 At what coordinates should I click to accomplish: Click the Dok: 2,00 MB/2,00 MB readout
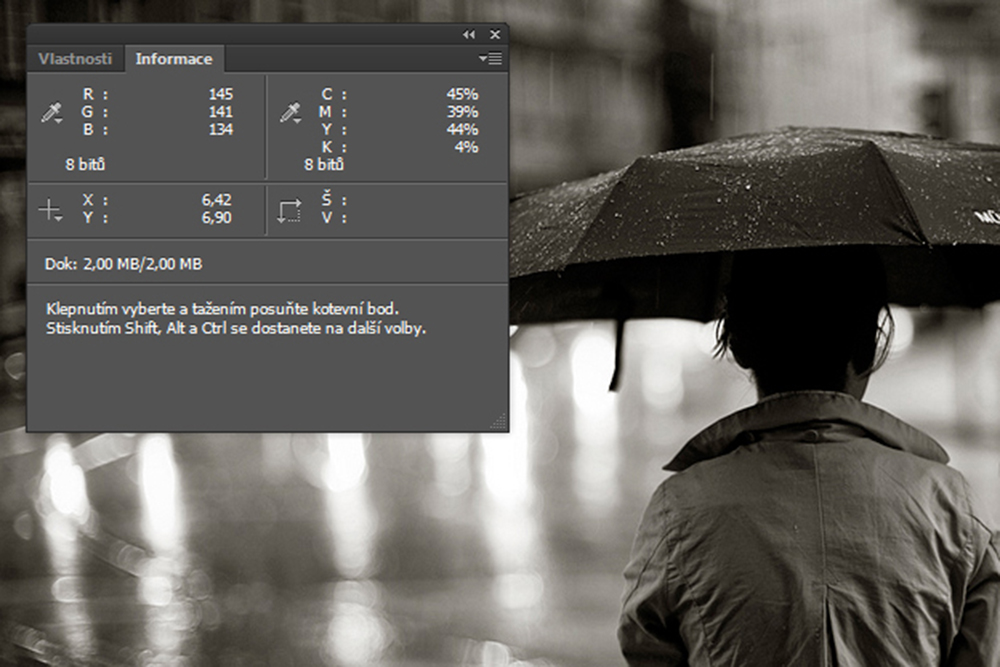point(124,264)
